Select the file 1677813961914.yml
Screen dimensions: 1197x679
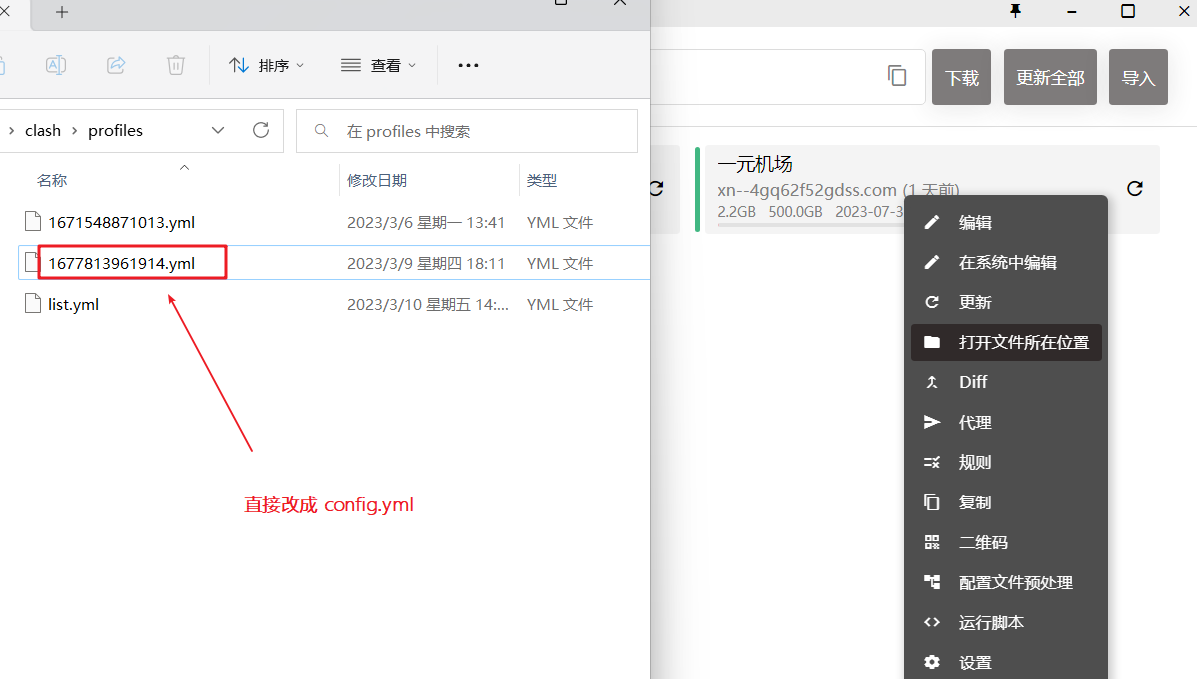122,263
